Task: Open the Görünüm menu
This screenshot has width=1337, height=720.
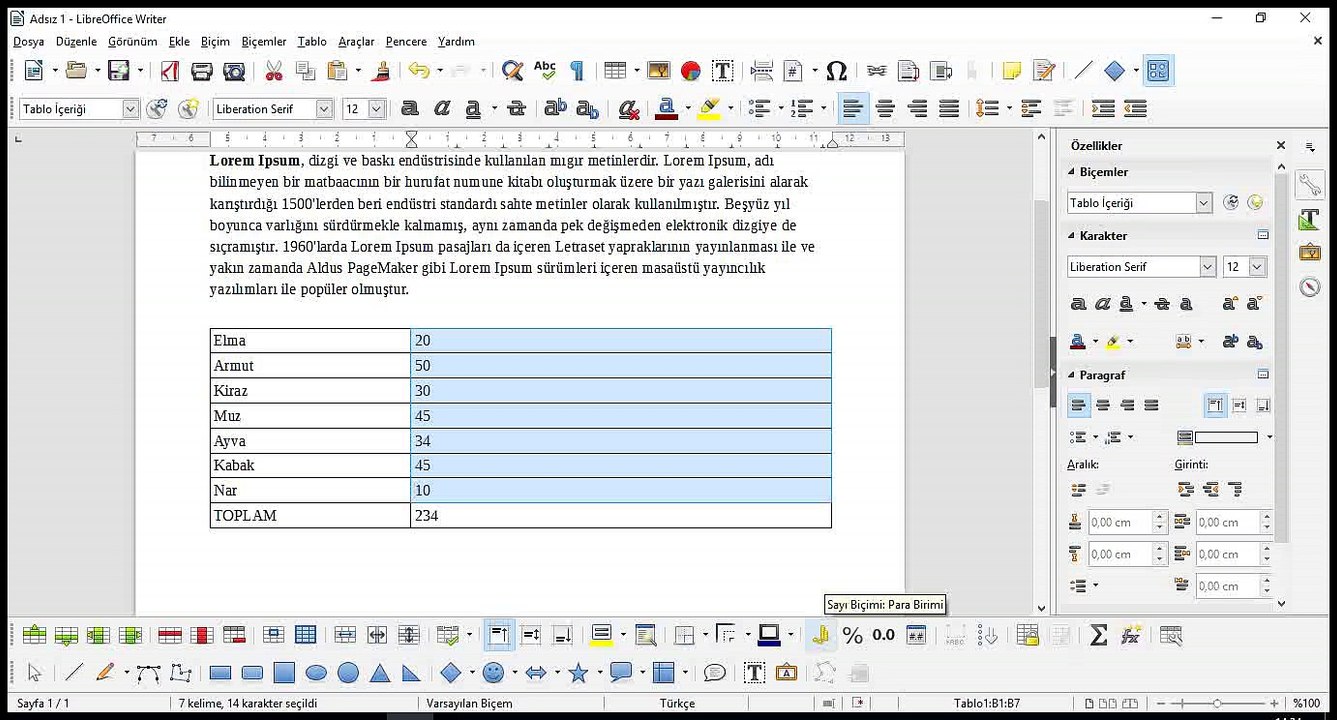Action: pos(133,41)
